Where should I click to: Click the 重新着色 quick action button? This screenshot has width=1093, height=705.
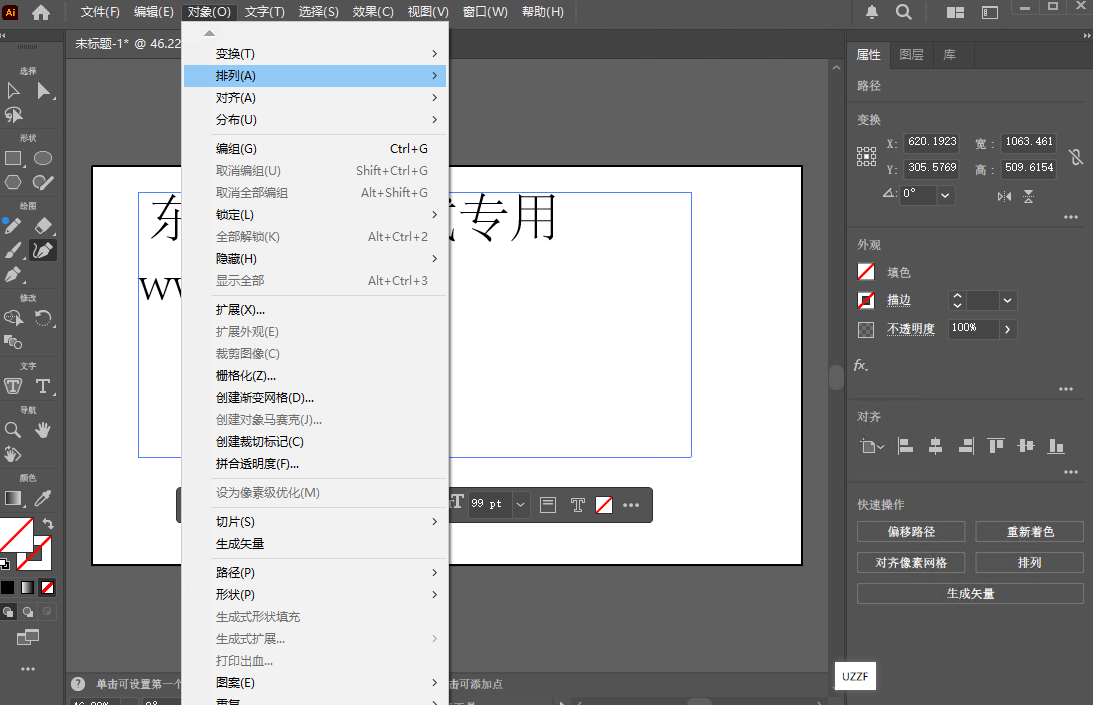pos(1029,531)
